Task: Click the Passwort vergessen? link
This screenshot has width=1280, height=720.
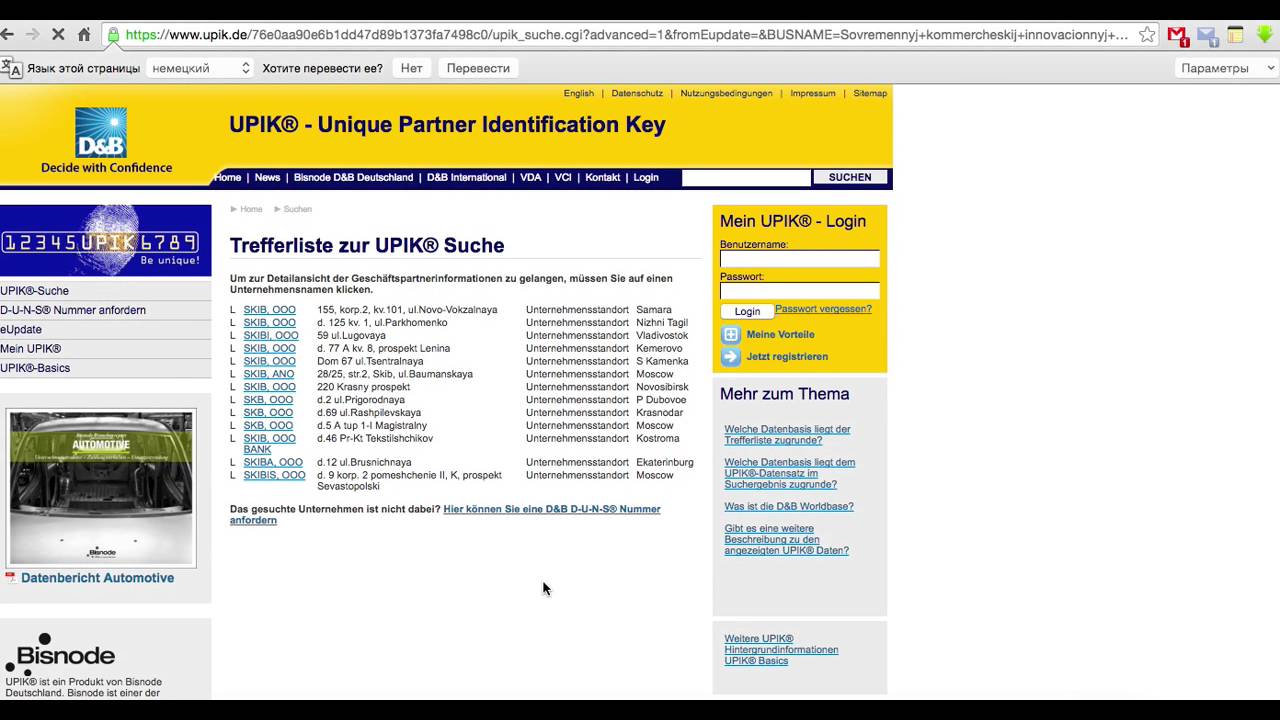Action: coord(823,309)
